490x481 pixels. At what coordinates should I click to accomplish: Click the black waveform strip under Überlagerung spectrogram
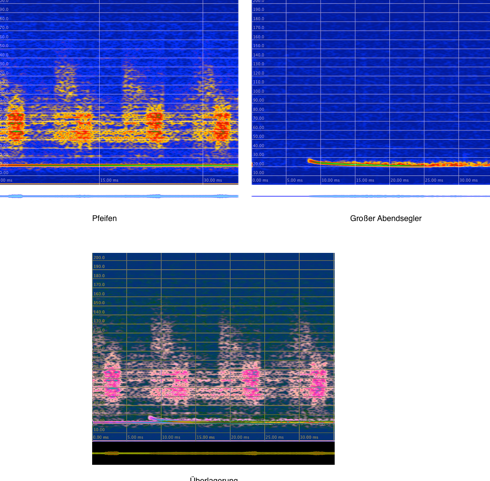click(213, 453)
